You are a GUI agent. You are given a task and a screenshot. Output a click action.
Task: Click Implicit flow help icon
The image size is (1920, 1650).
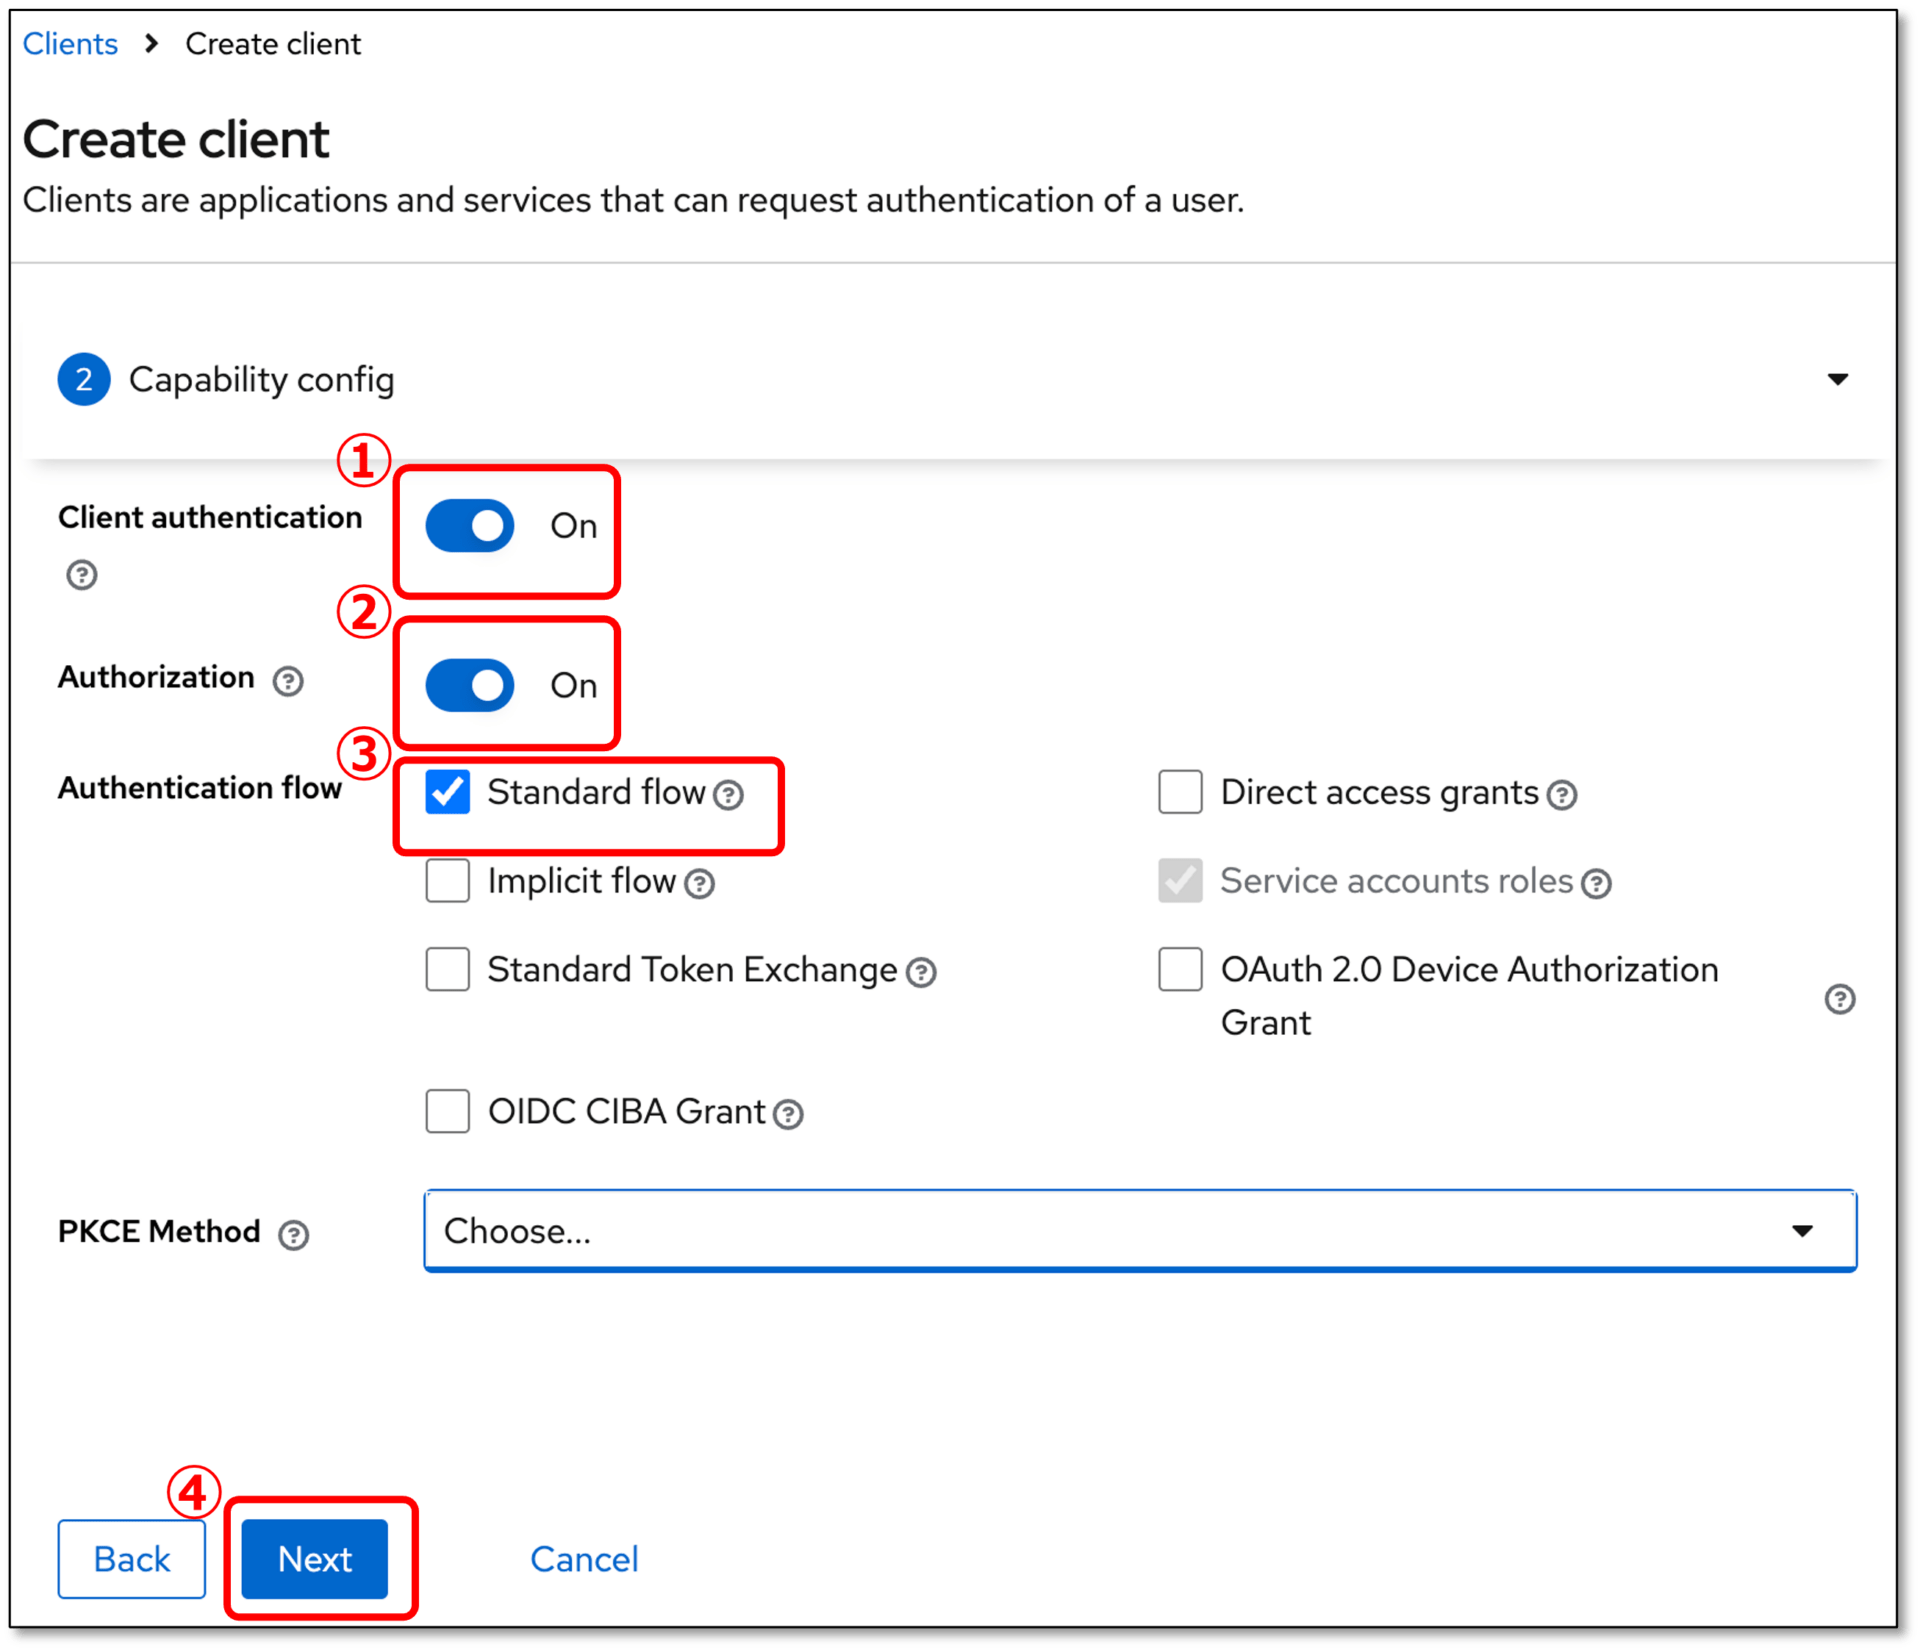point(700,884)
